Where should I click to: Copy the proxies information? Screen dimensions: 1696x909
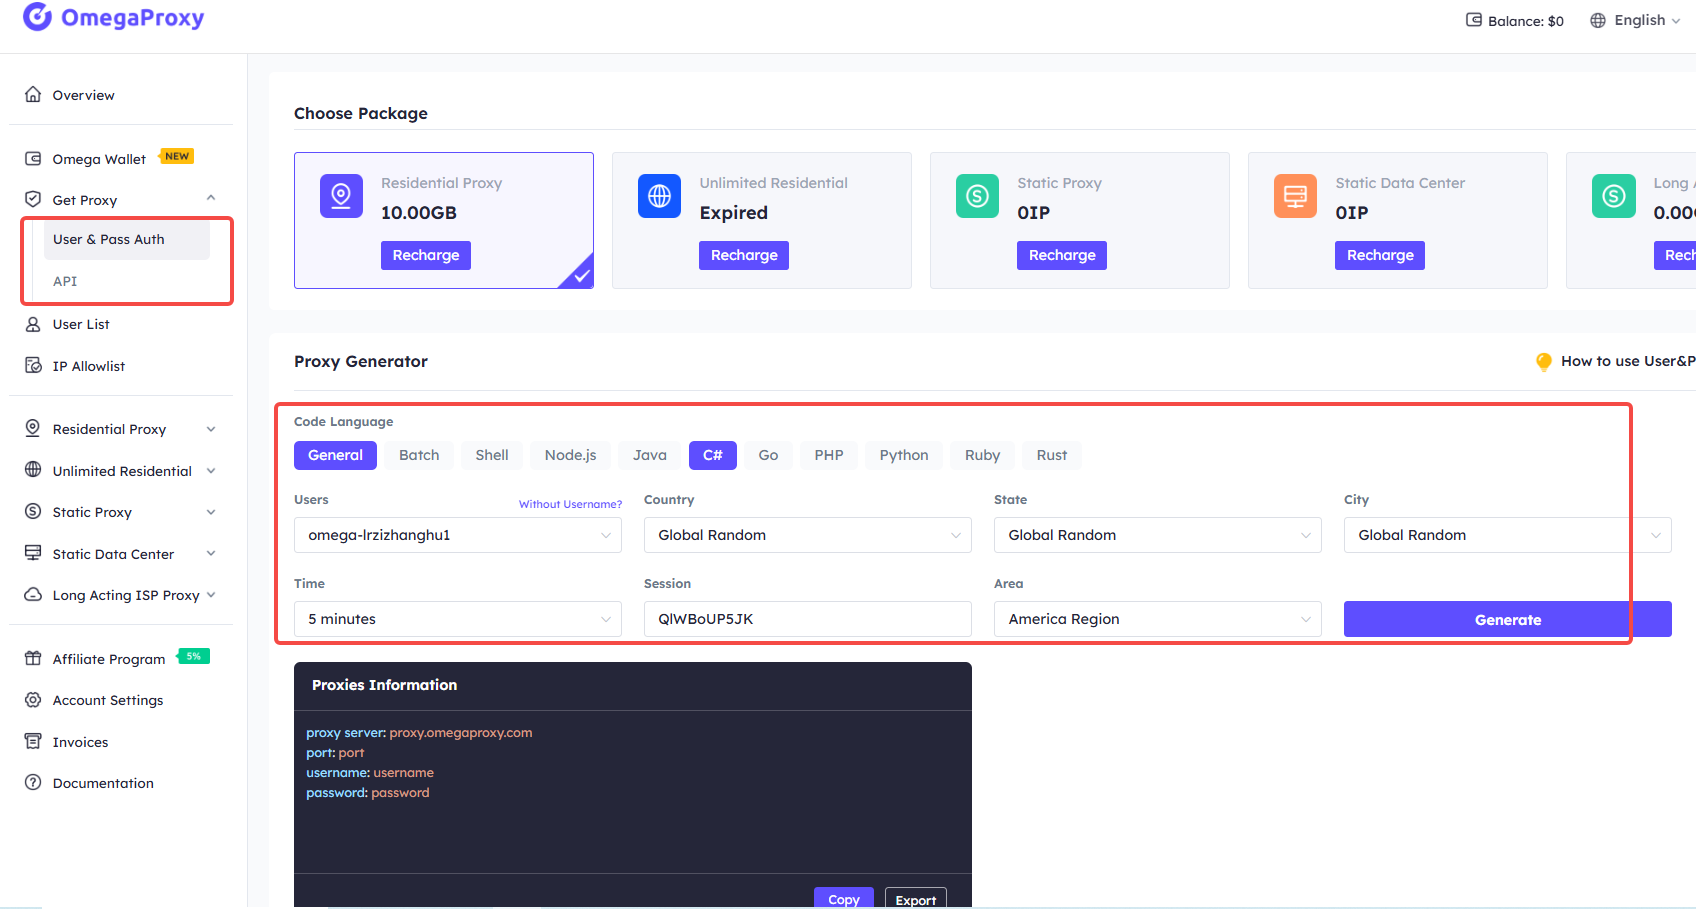[844, 898]
